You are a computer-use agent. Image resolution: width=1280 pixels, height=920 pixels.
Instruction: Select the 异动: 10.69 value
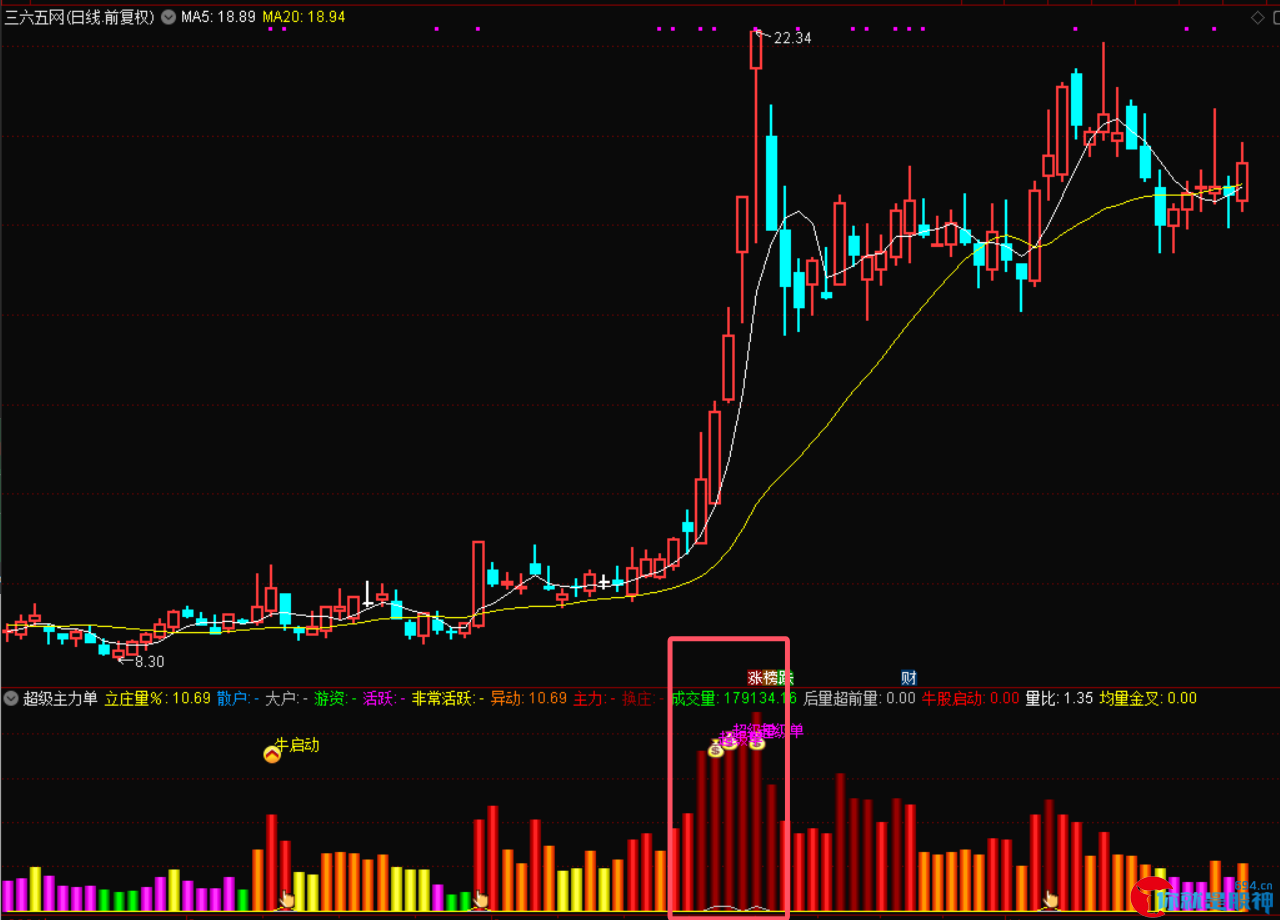(529, 698)
